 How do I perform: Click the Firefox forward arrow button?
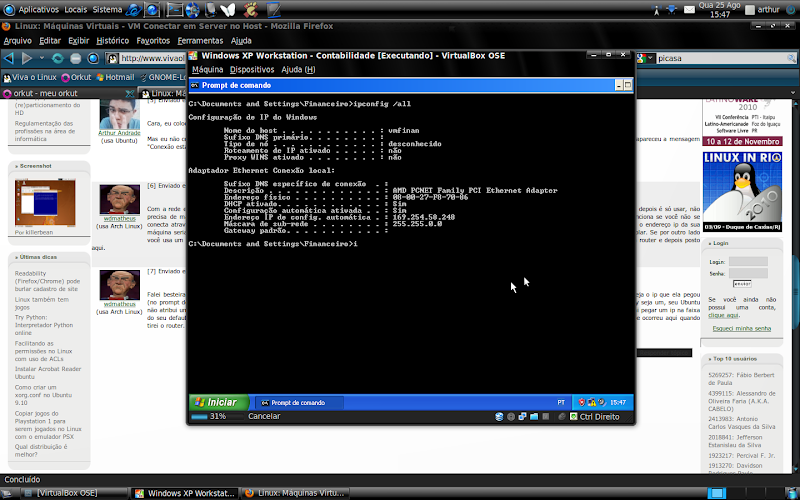tap(27, 58)
